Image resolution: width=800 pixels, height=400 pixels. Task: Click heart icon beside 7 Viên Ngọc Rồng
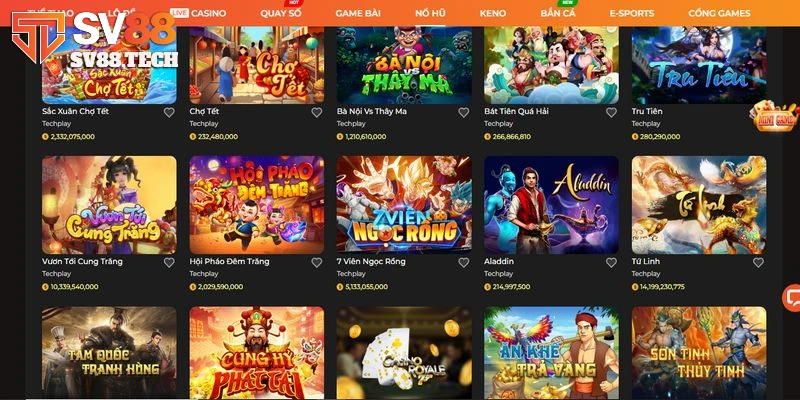tap(463, 262)
